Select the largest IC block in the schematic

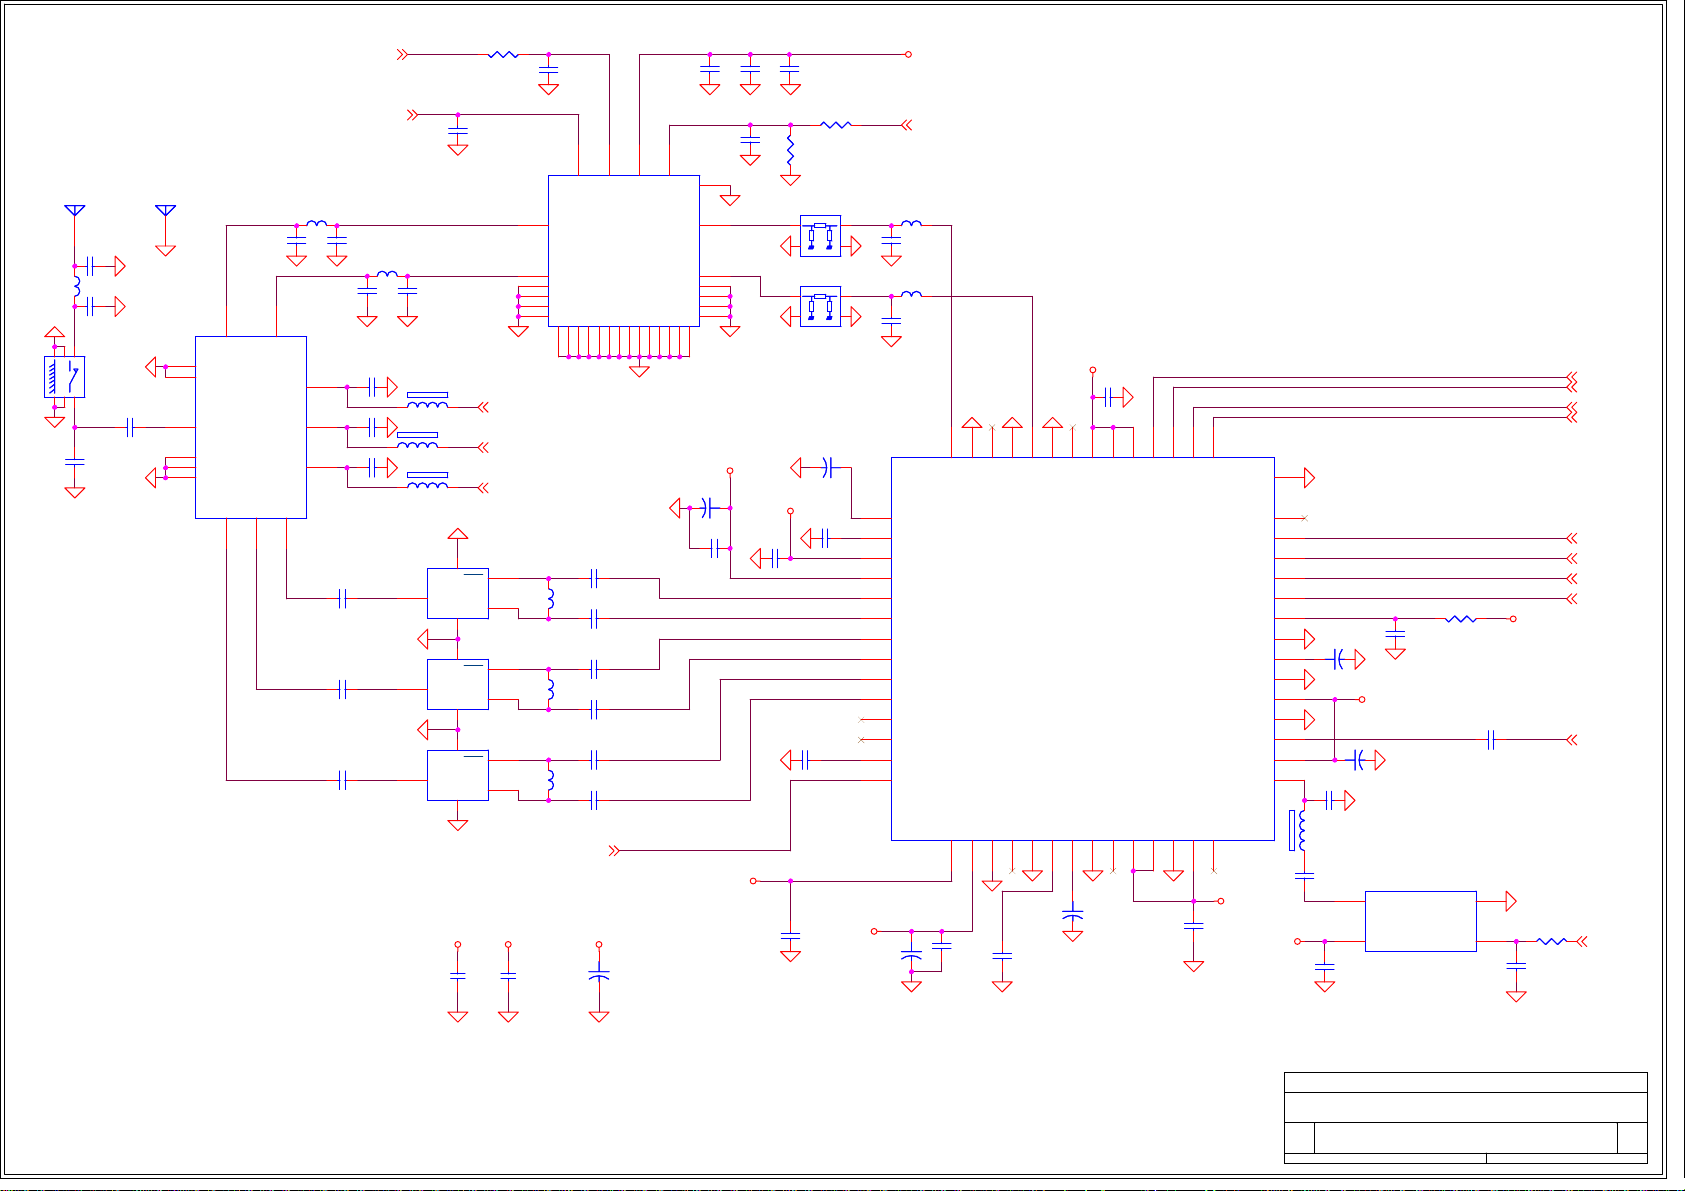pos(1083,649)
